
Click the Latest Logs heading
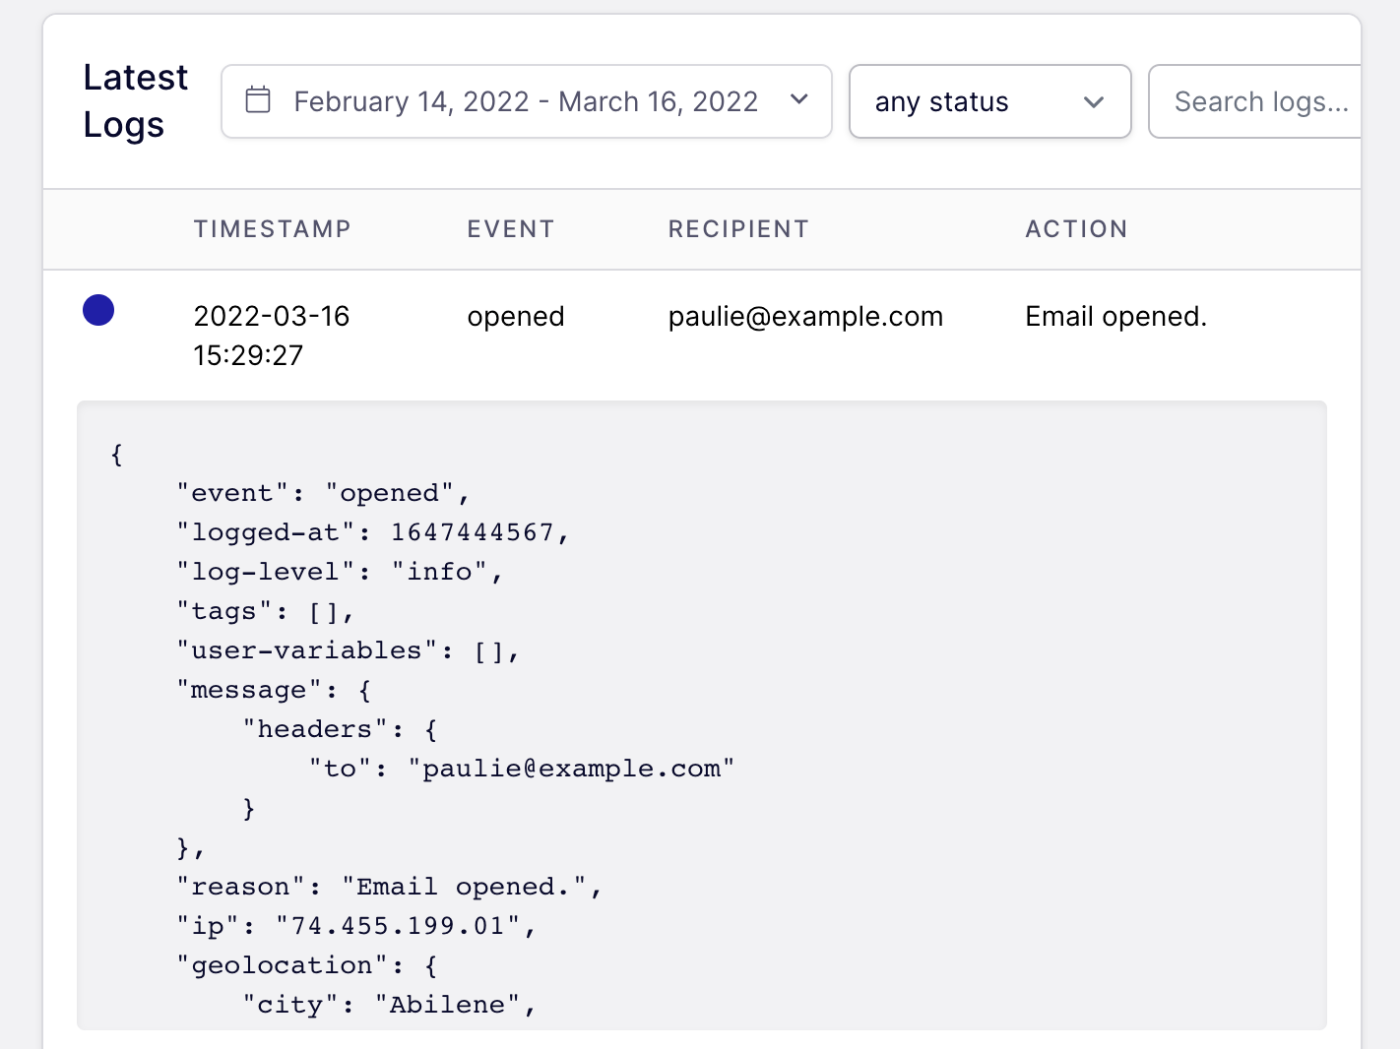tap(135, 101)
